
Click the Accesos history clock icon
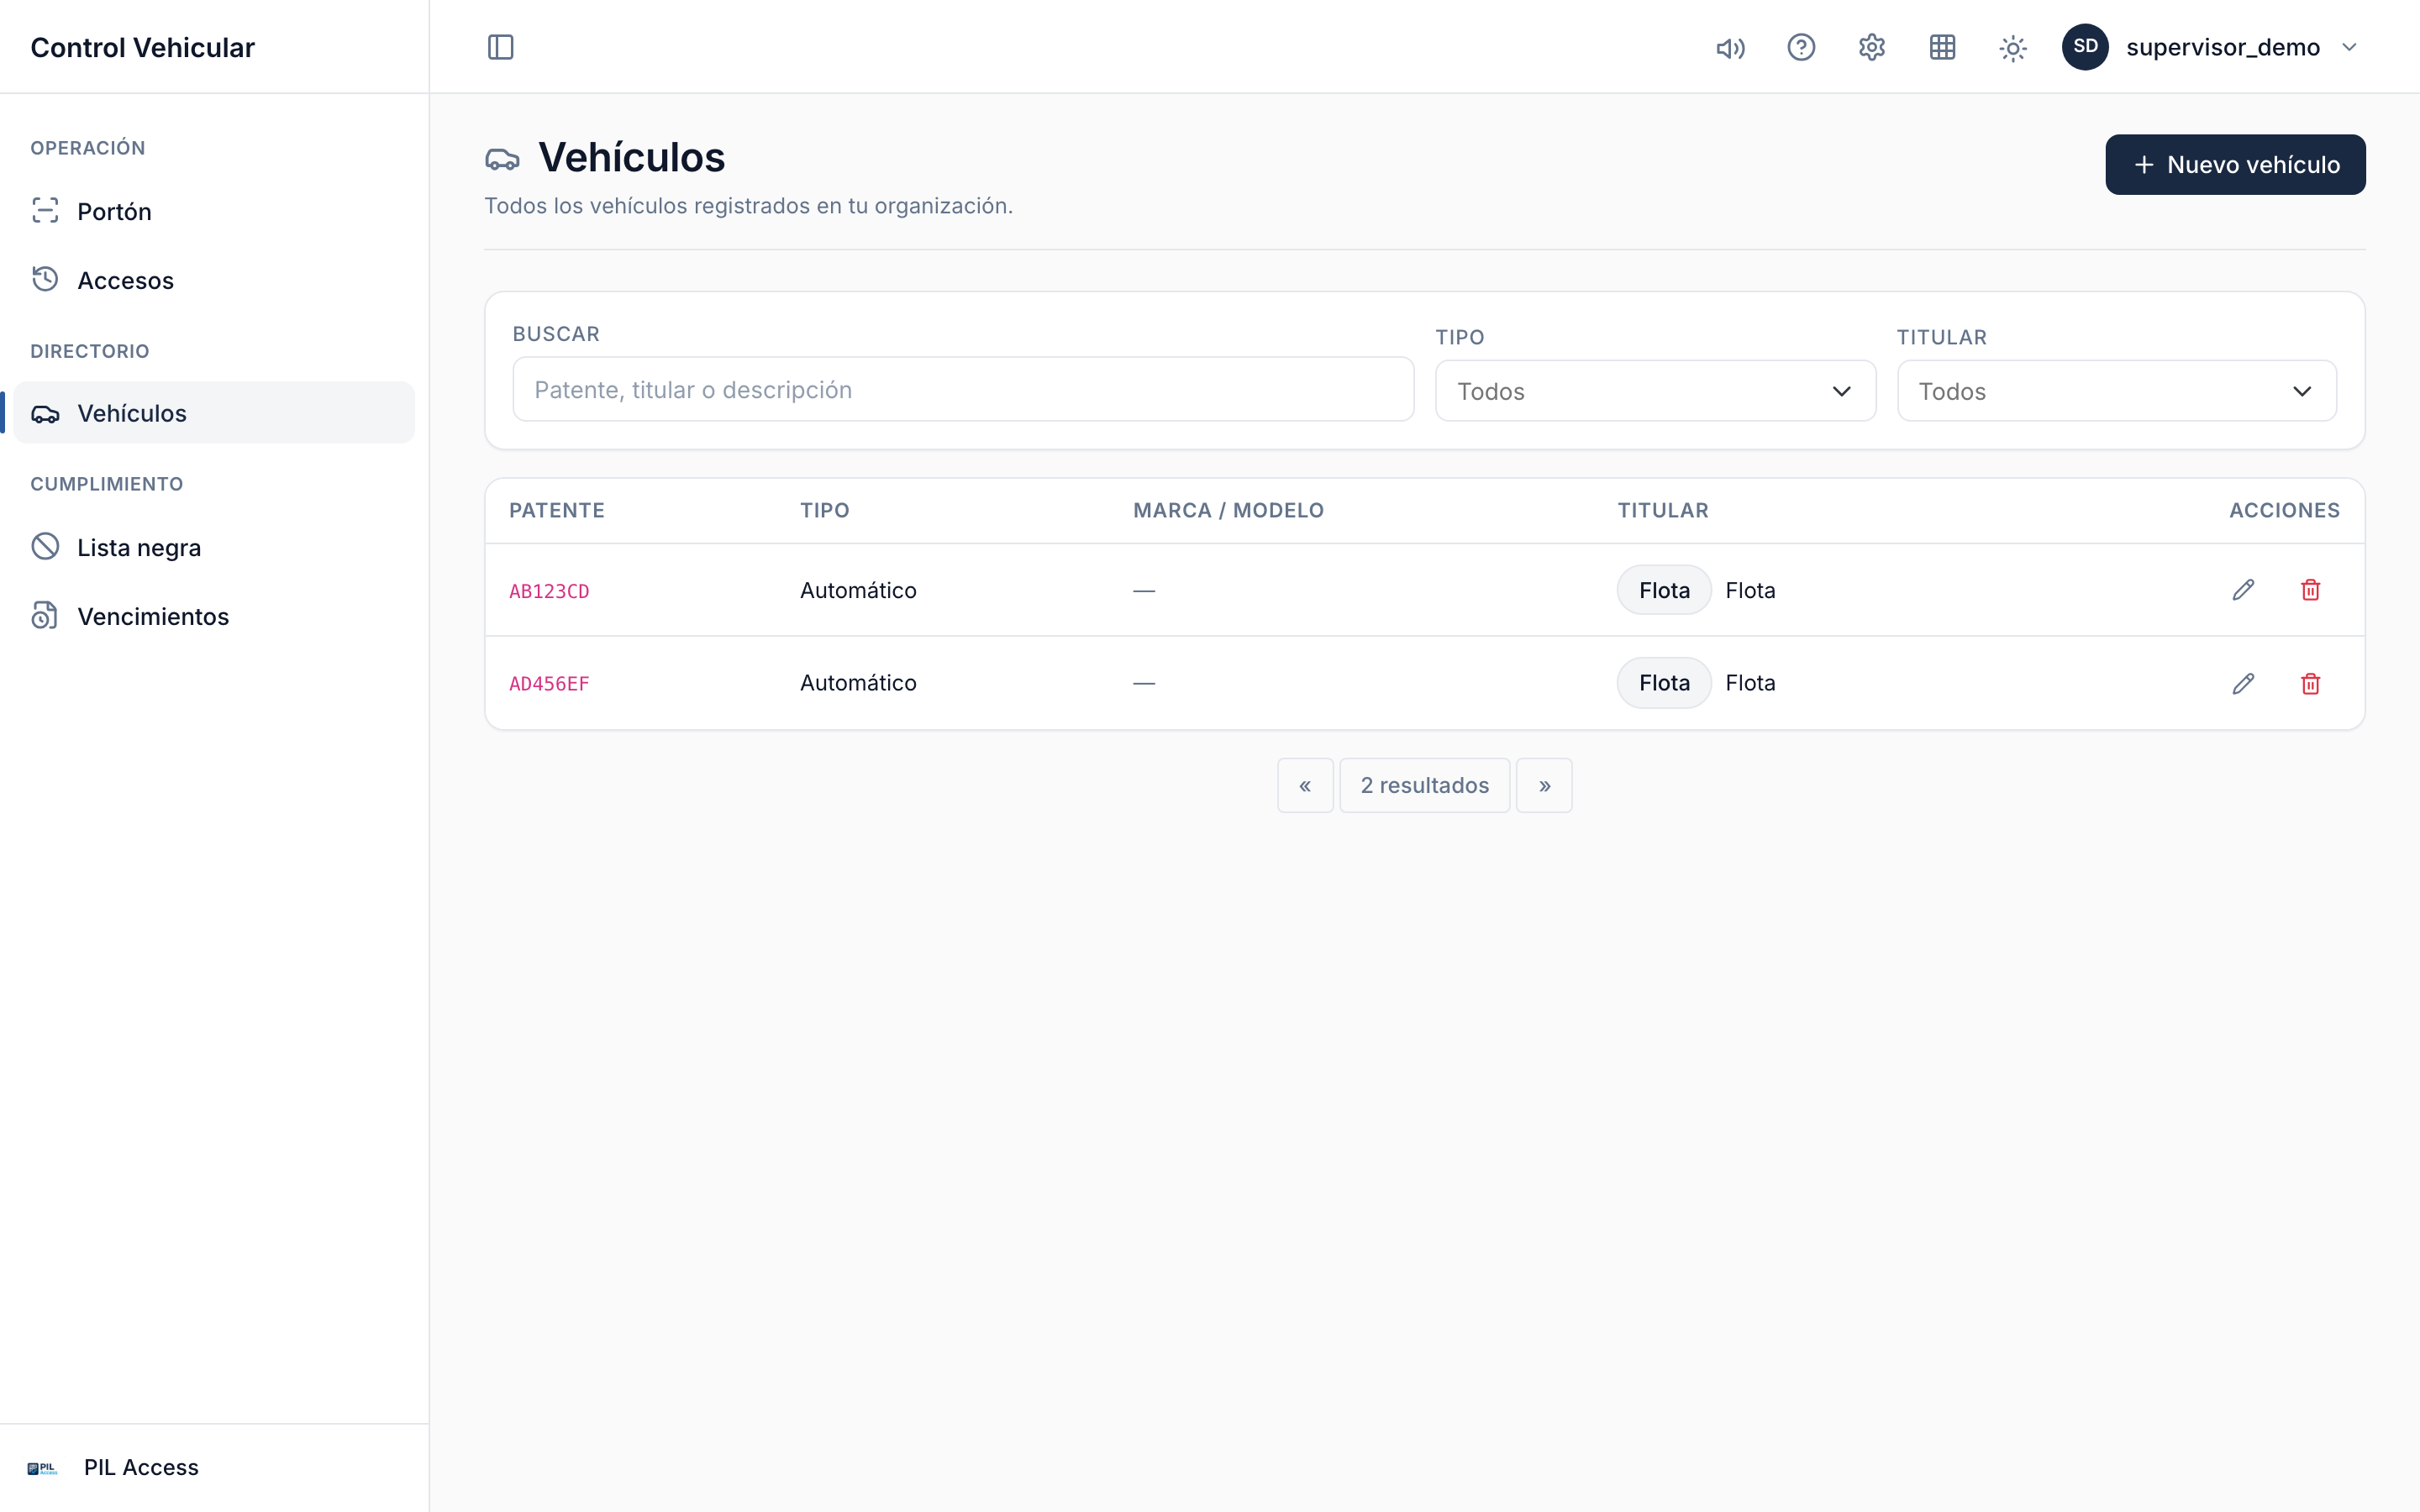click(45, 279)
